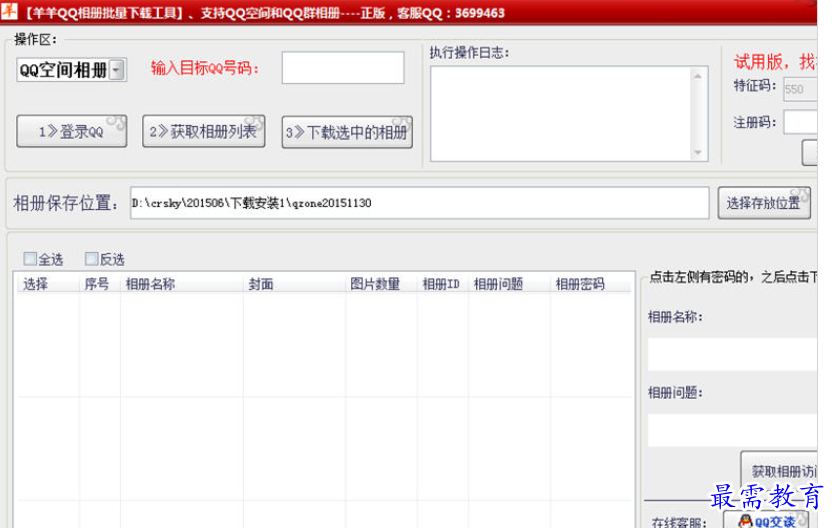Sort by 相册名称 column header
Image resolution: width=832 pixels, height=528 pixels.
(181, 284)
